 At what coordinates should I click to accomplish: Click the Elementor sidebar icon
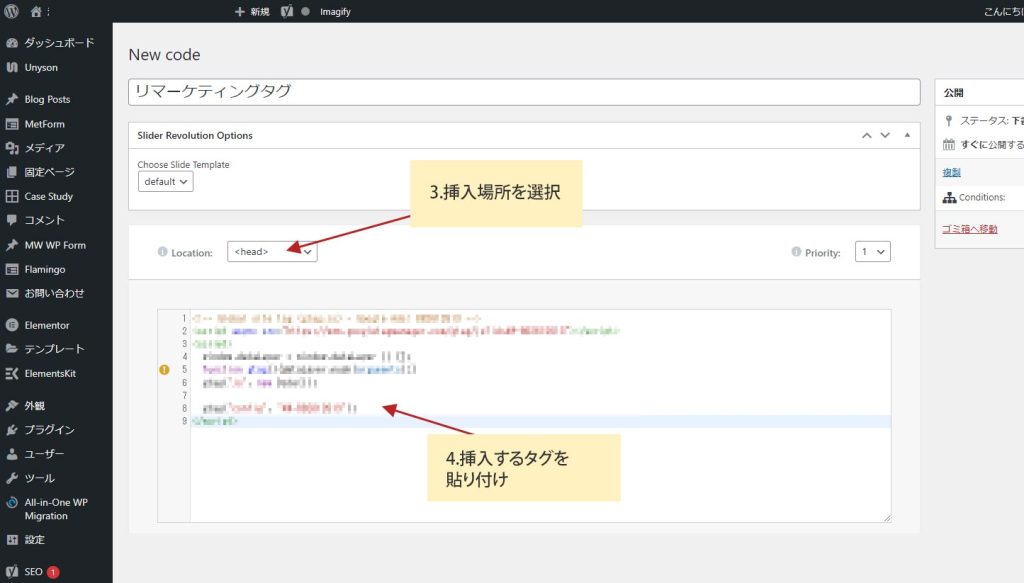coord(12,325)
